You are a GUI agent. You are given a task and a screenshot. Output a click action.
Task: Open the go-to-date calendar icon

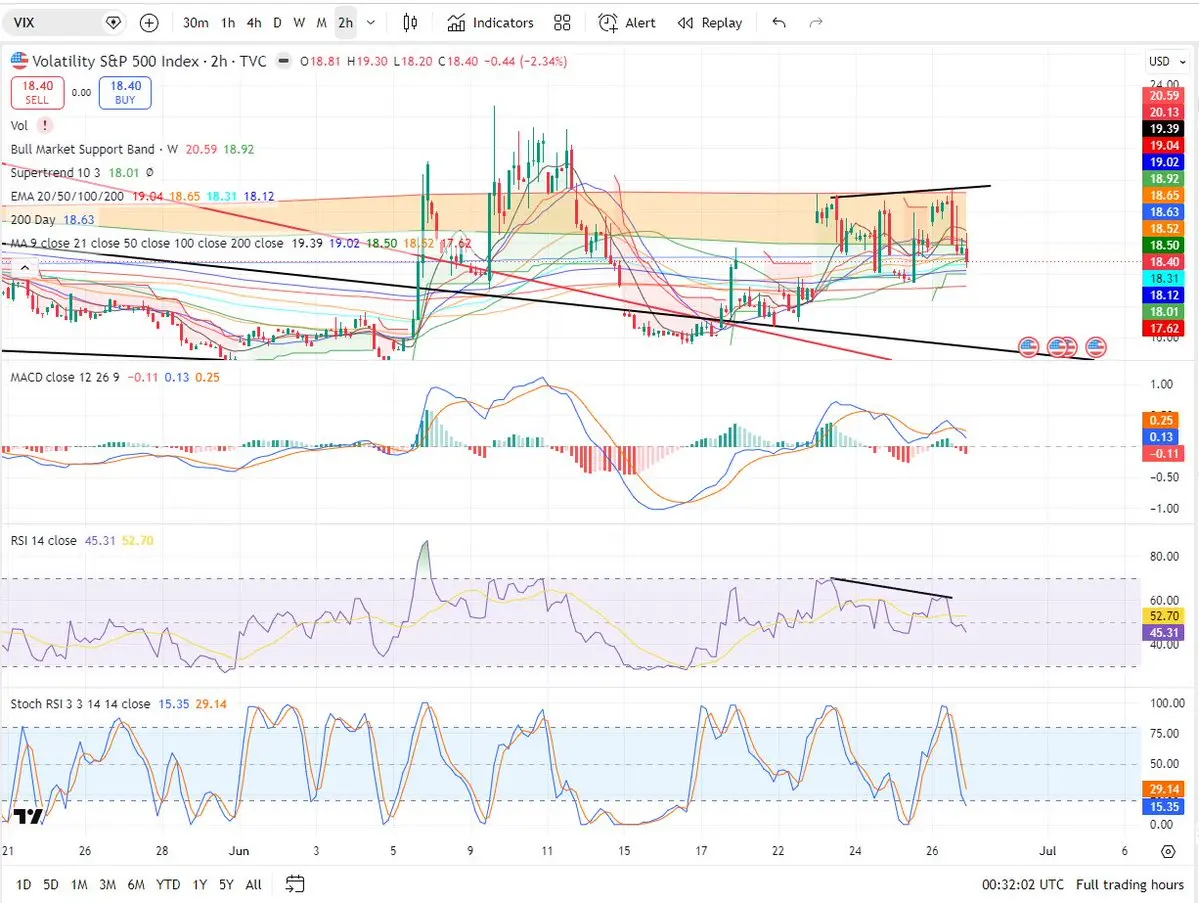pos(294,885)
